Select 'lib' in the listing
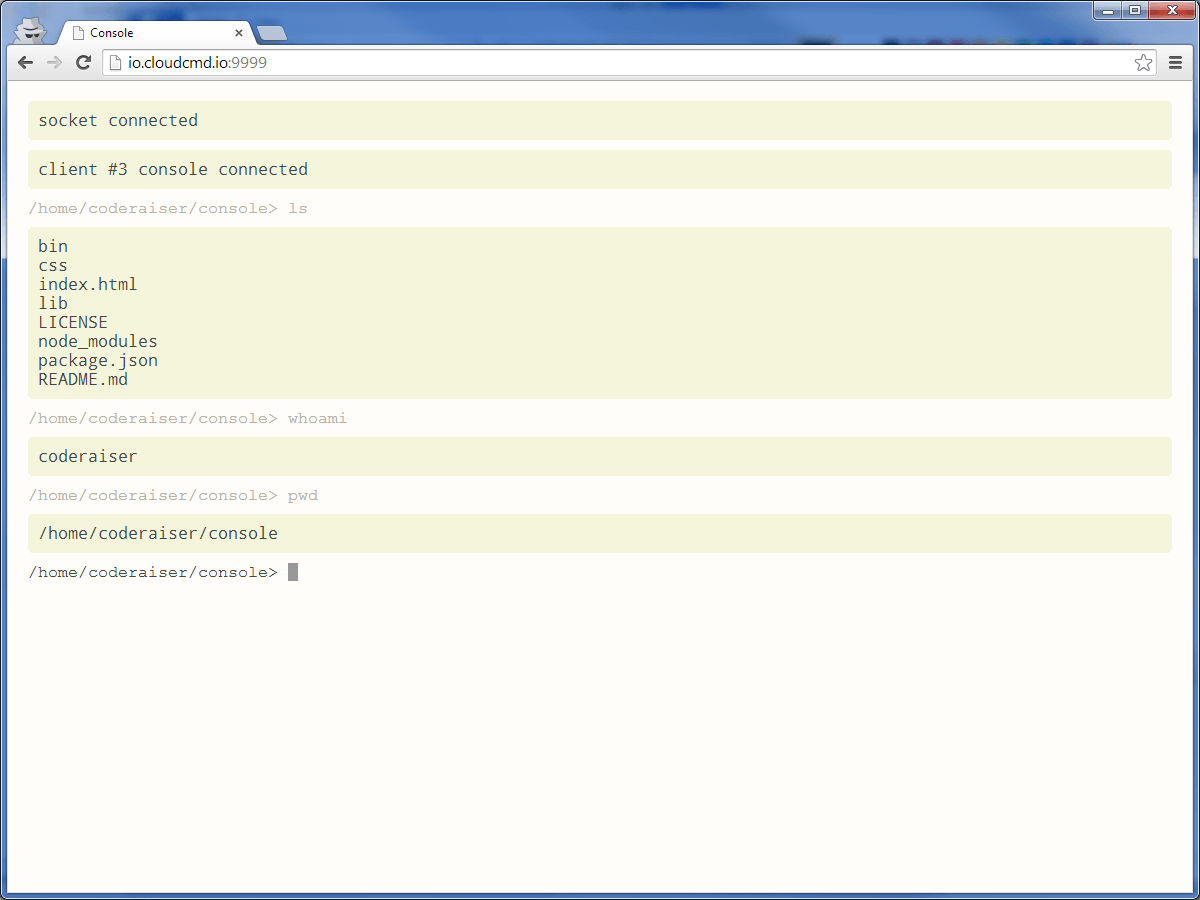The image size is (1200, 900). [53, 303]
